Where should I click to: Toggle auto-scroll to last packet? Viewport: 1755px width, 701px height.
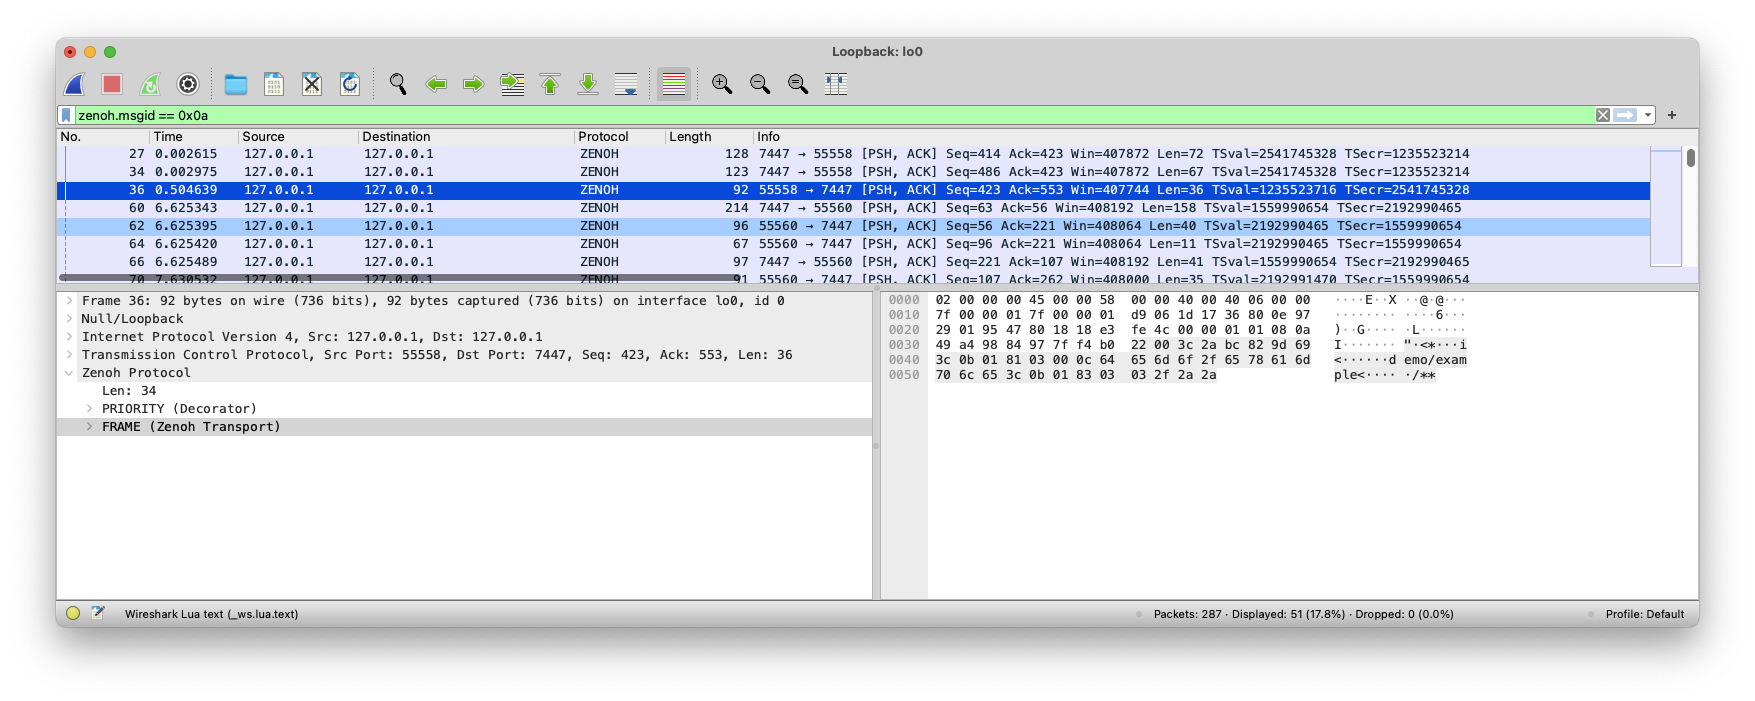626,84
